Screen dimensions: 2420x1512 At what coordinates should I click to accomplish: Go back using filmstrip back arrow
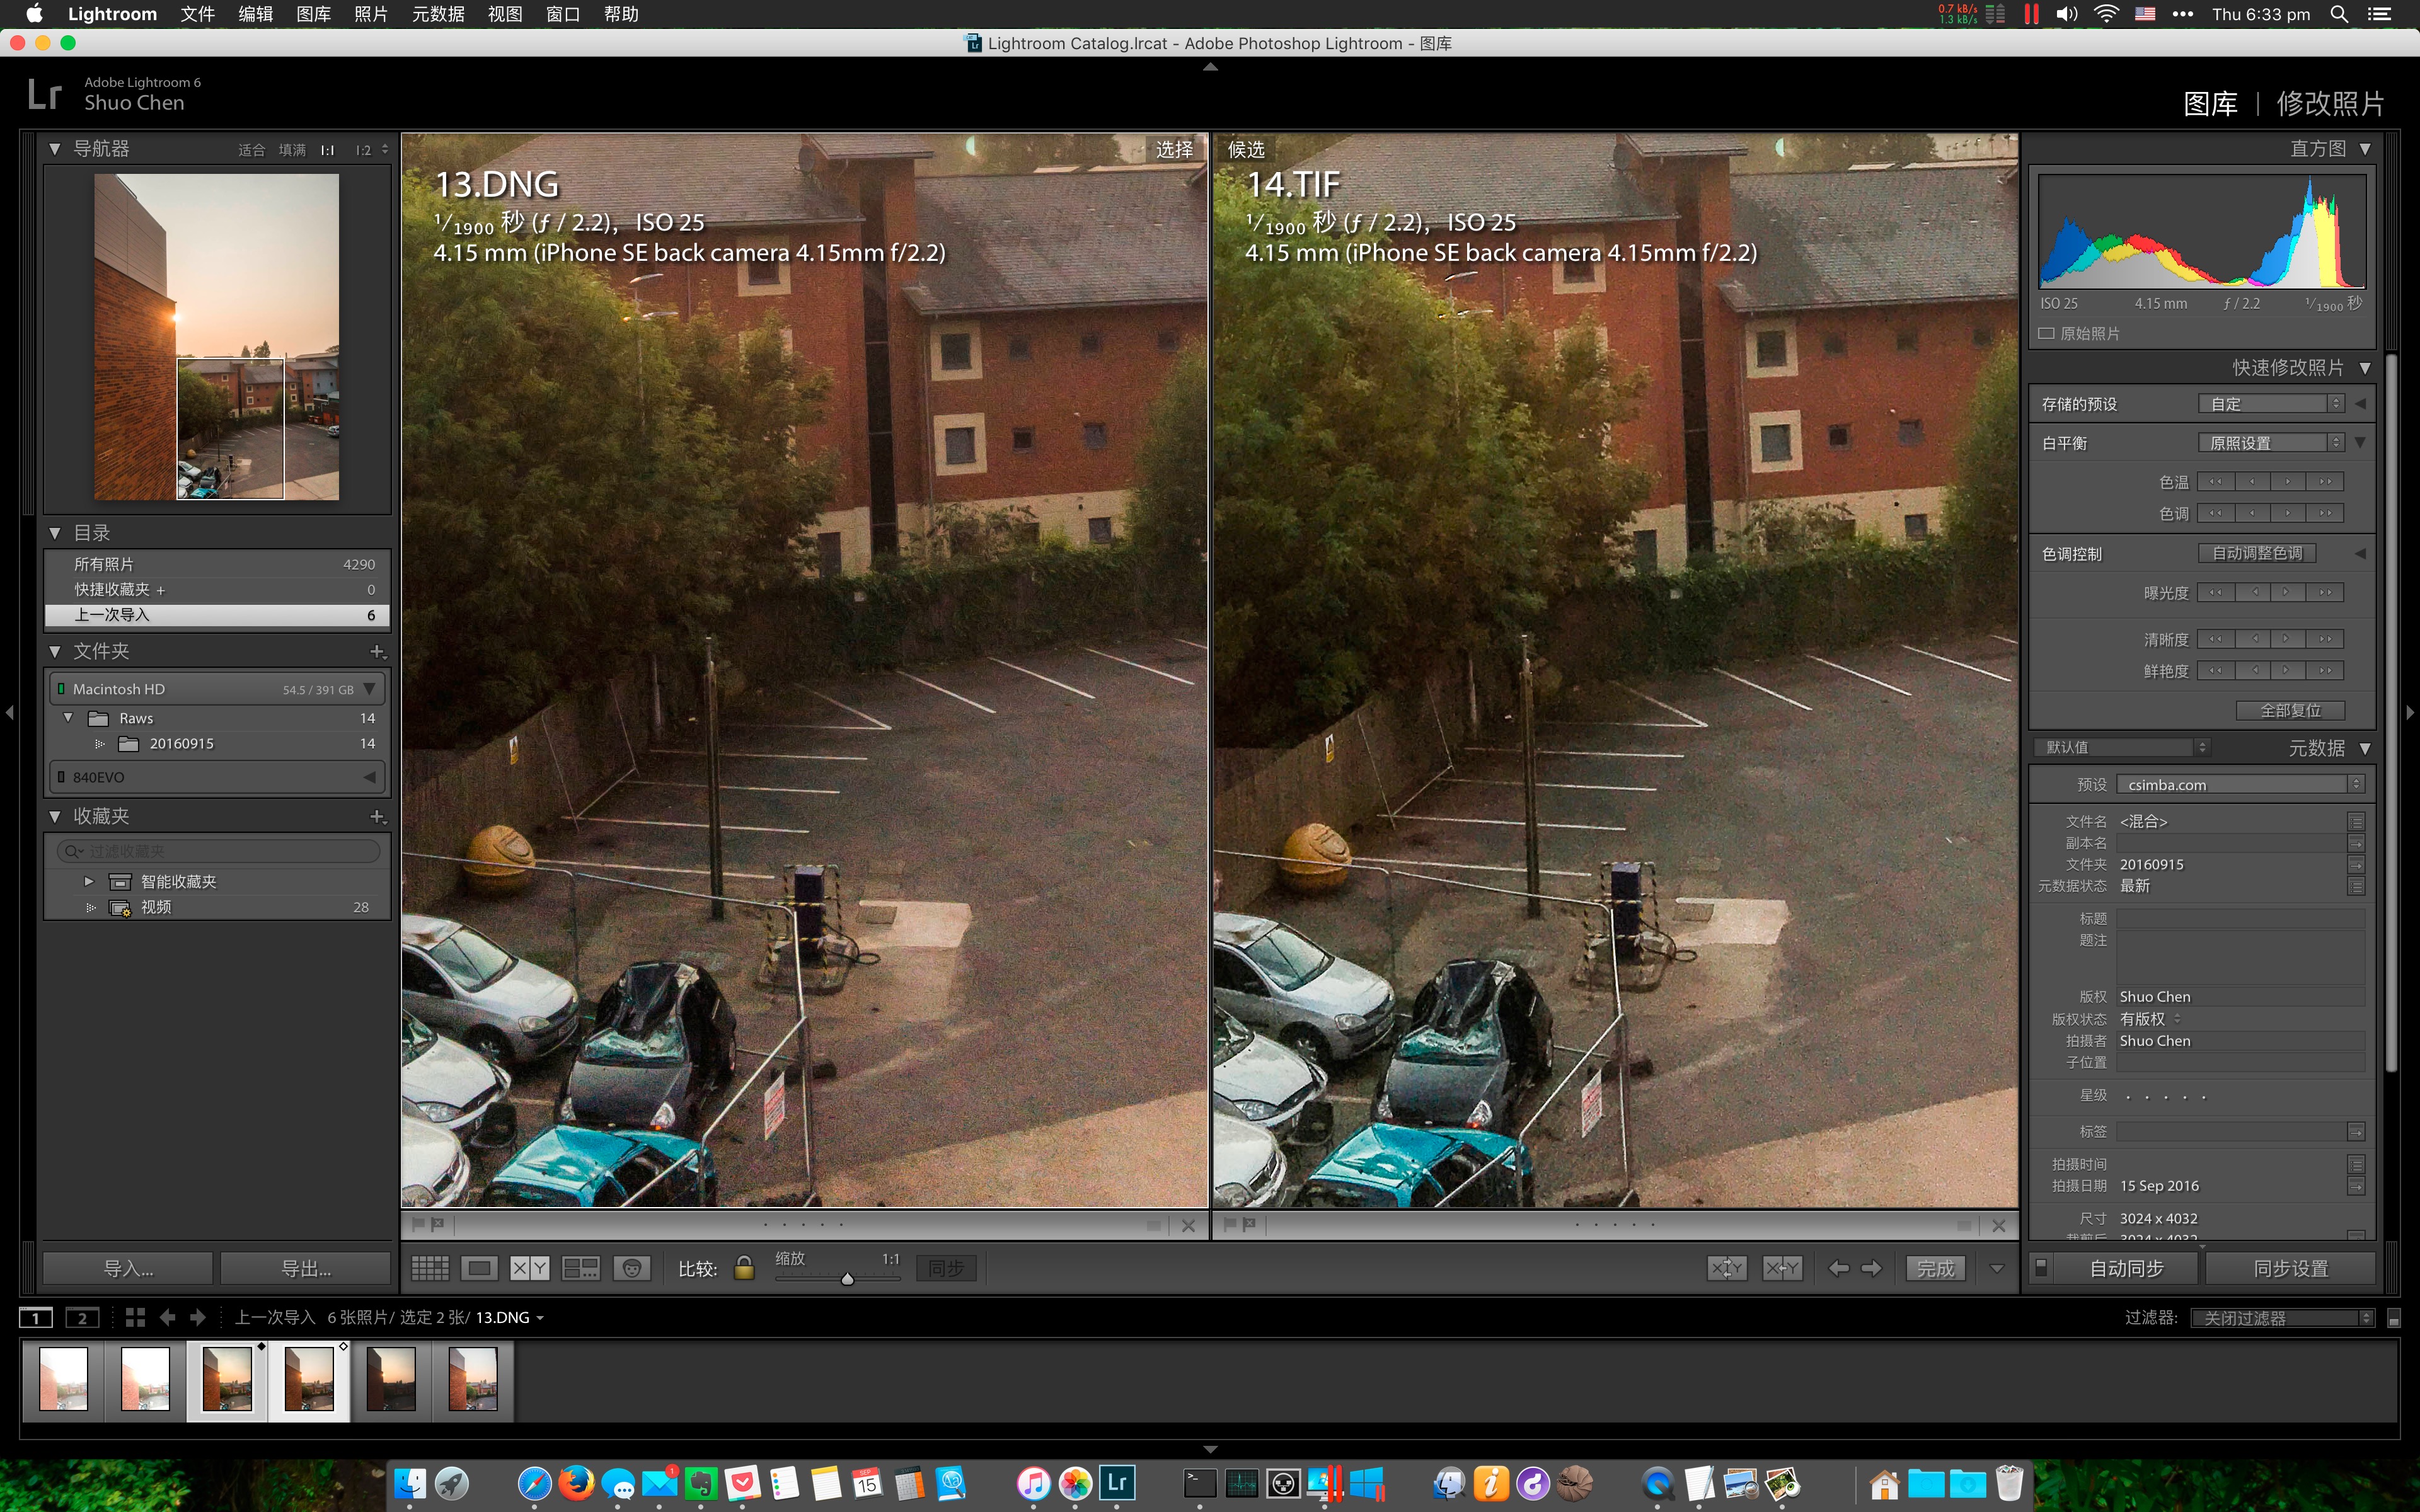click(x=167, y=1317)
